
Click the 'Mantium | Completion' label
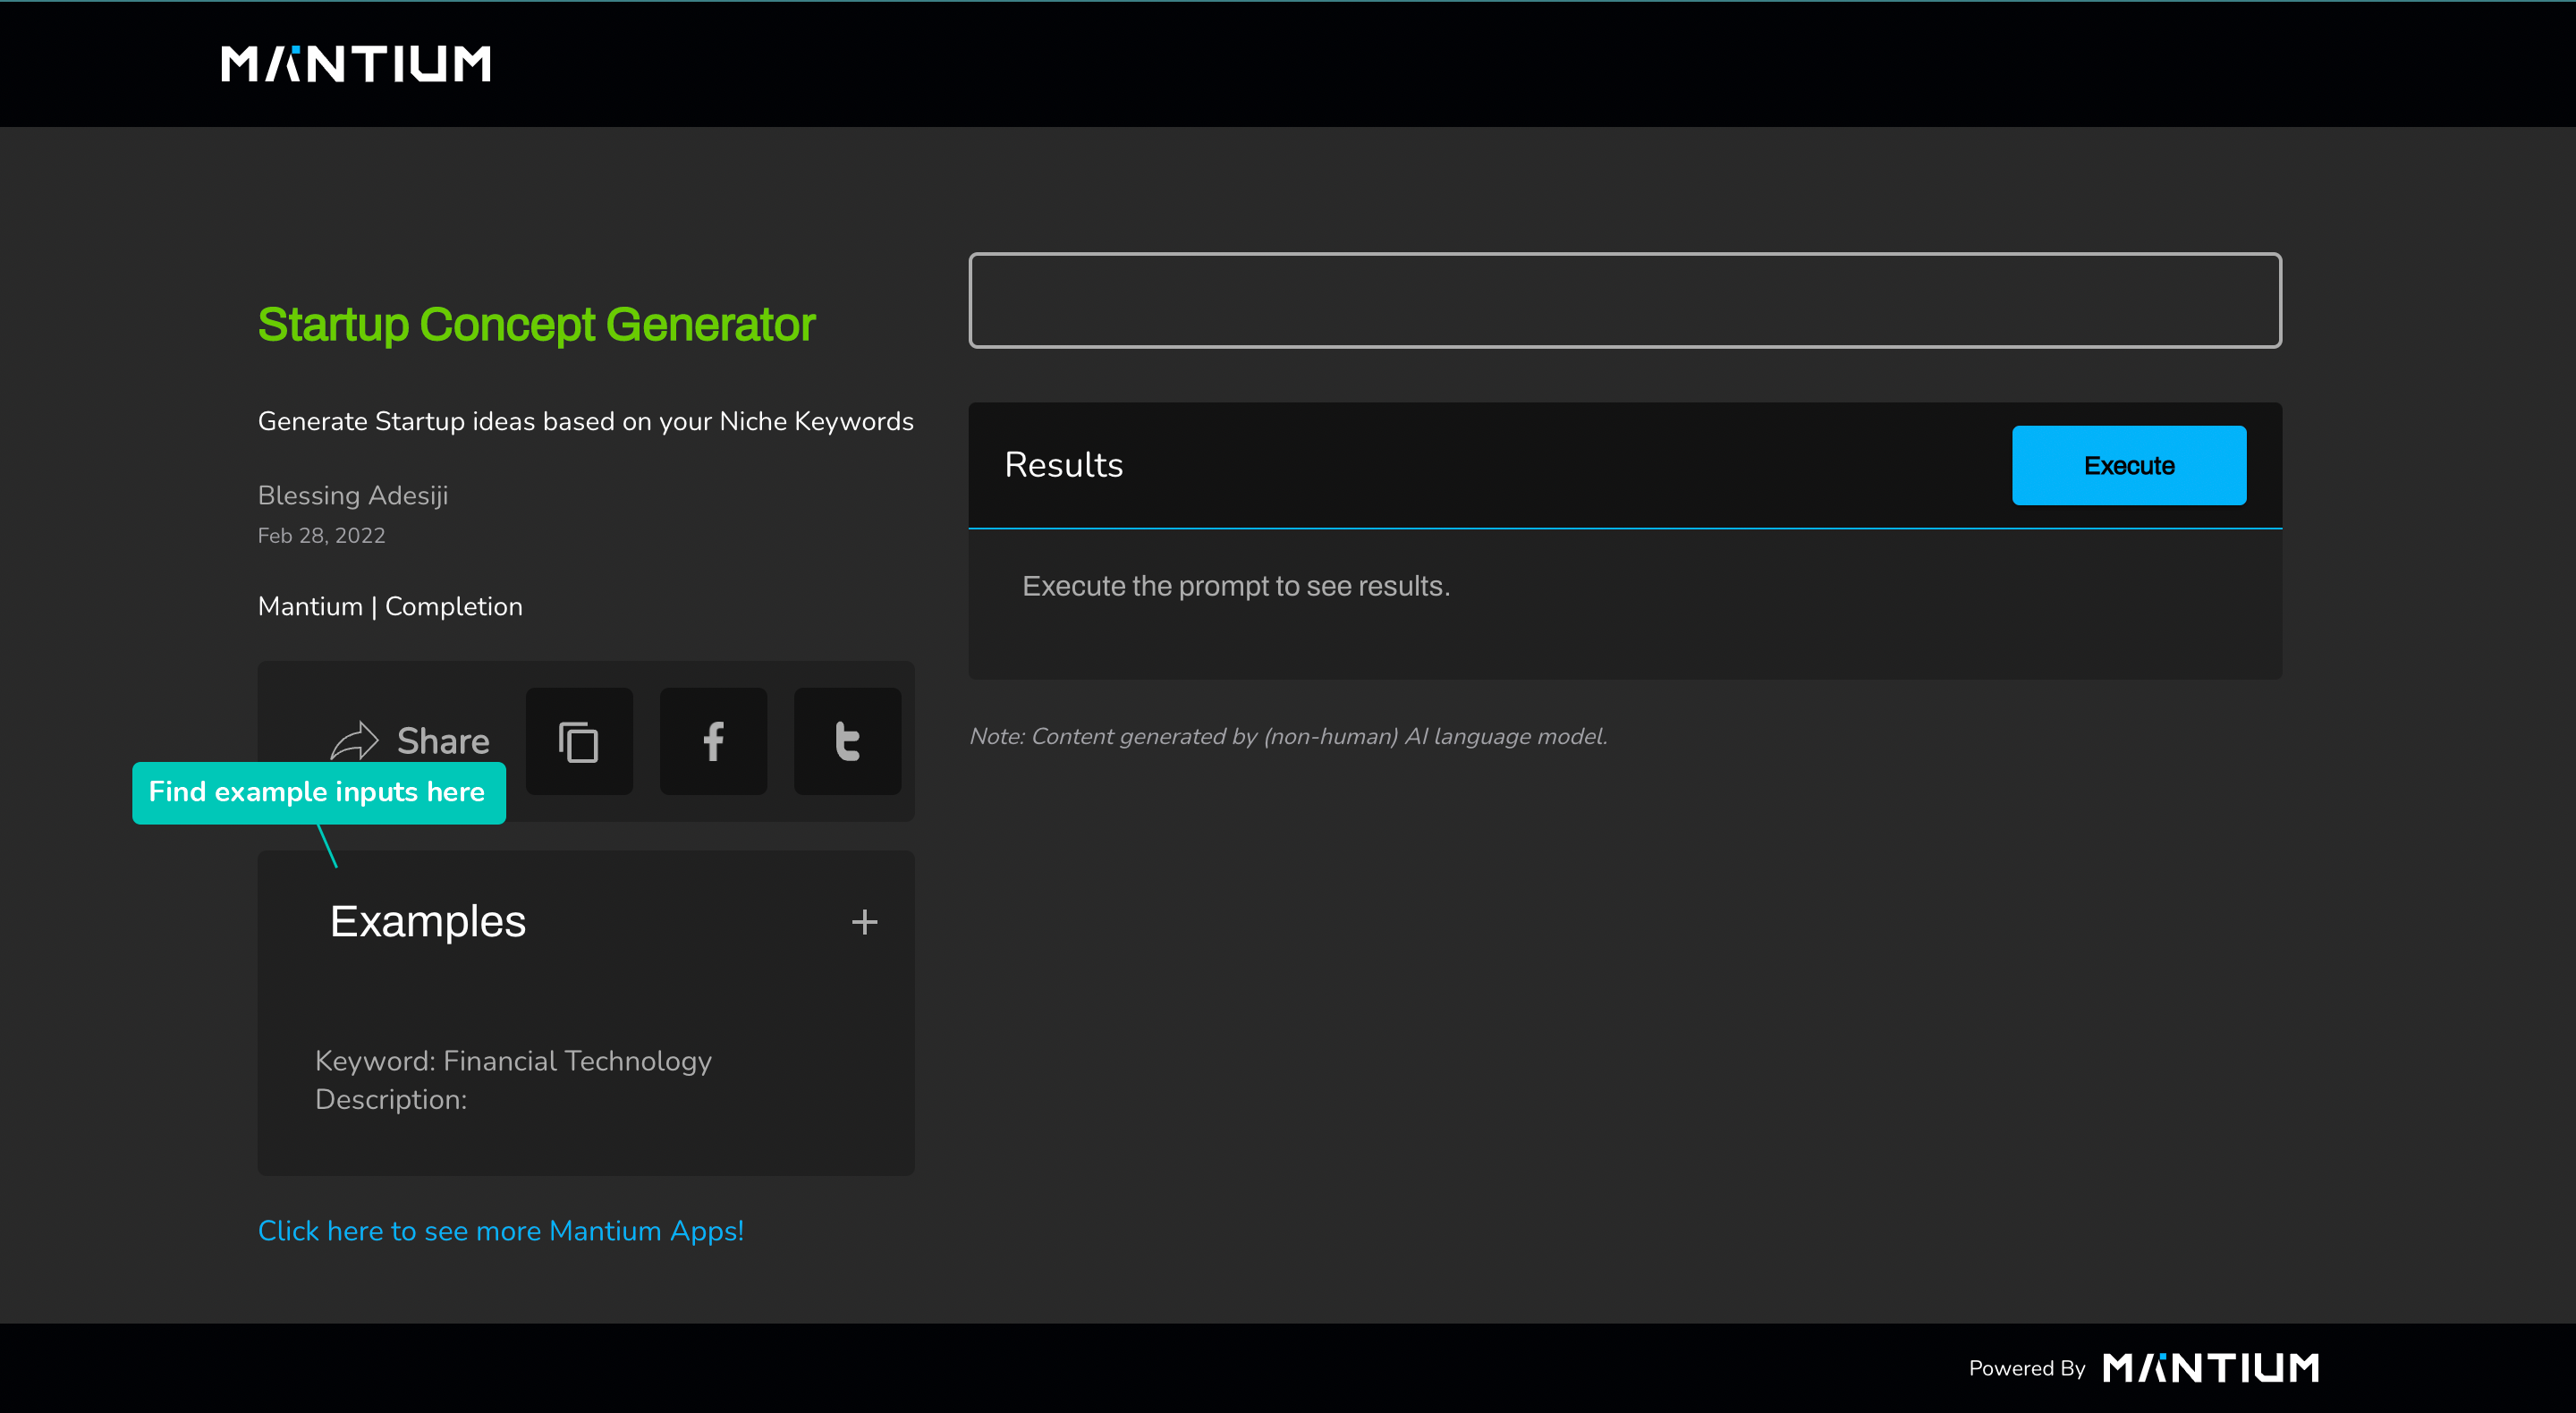(390, 606)
